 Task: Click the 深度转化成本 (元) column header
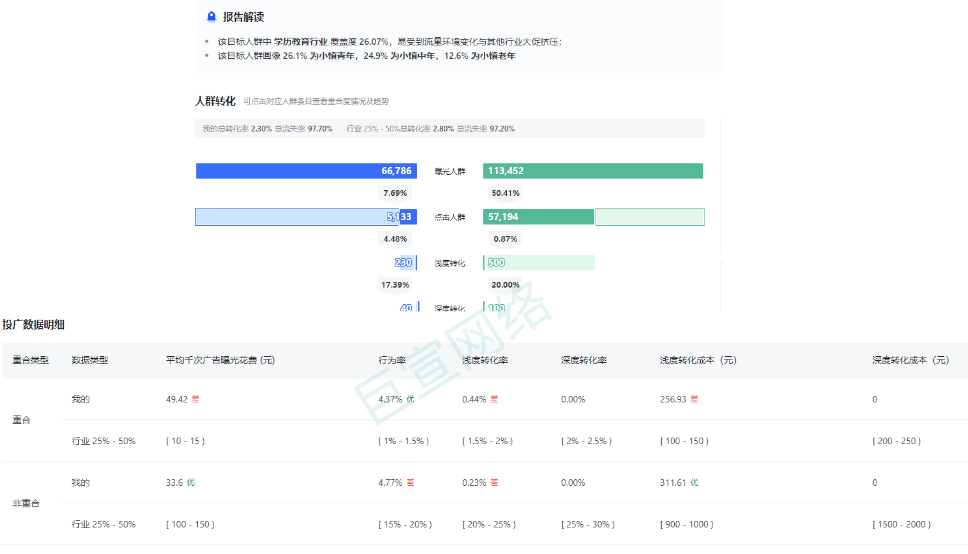(911, 360)
